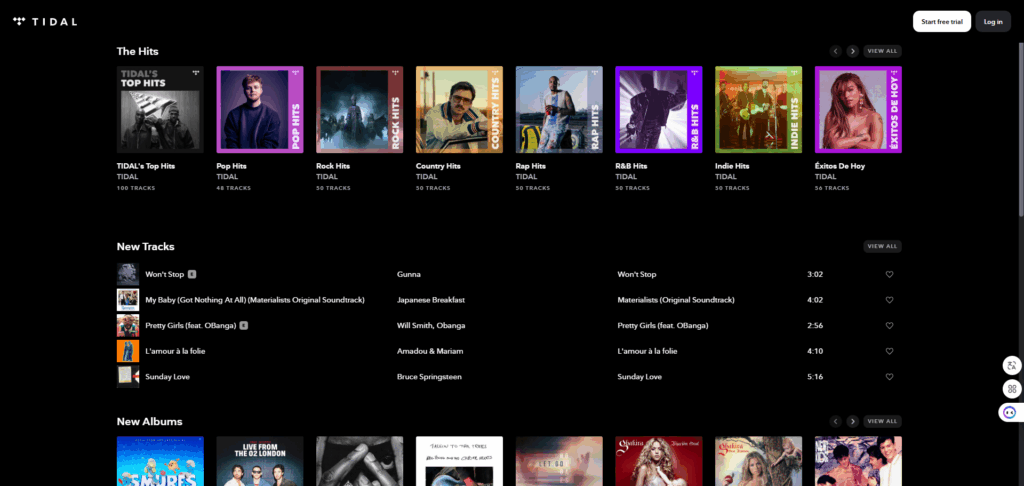Favorite the track My Baby (Got Nothing At All)

[x=889, y=300]
